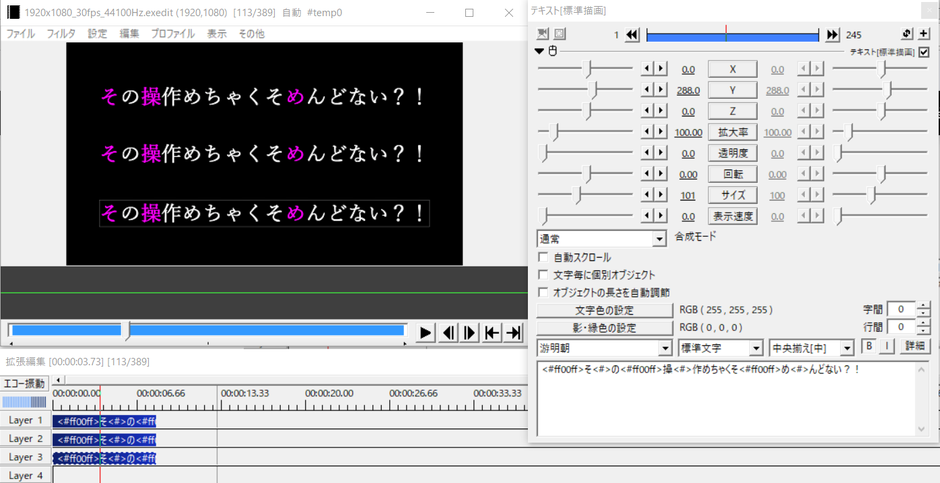
Task: Toggle visibility of Layer 1
Action: (x=26, y=420)
